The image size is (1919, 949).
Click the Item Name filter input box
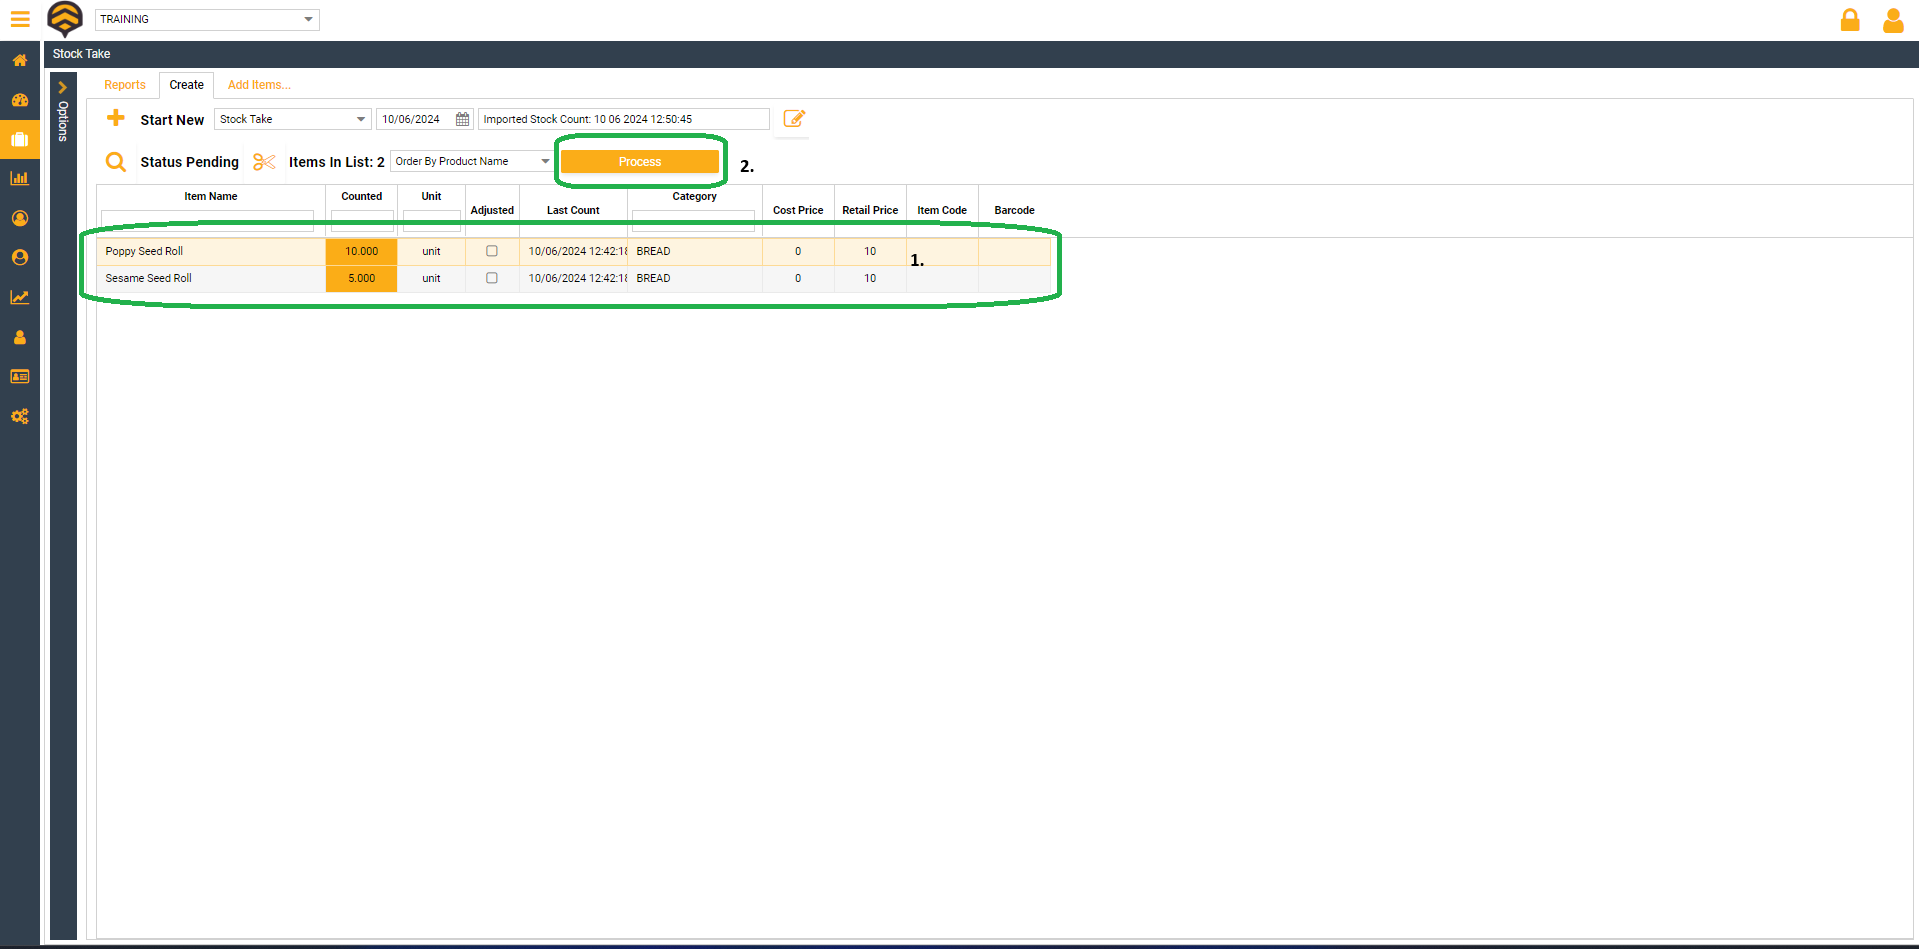207,220
